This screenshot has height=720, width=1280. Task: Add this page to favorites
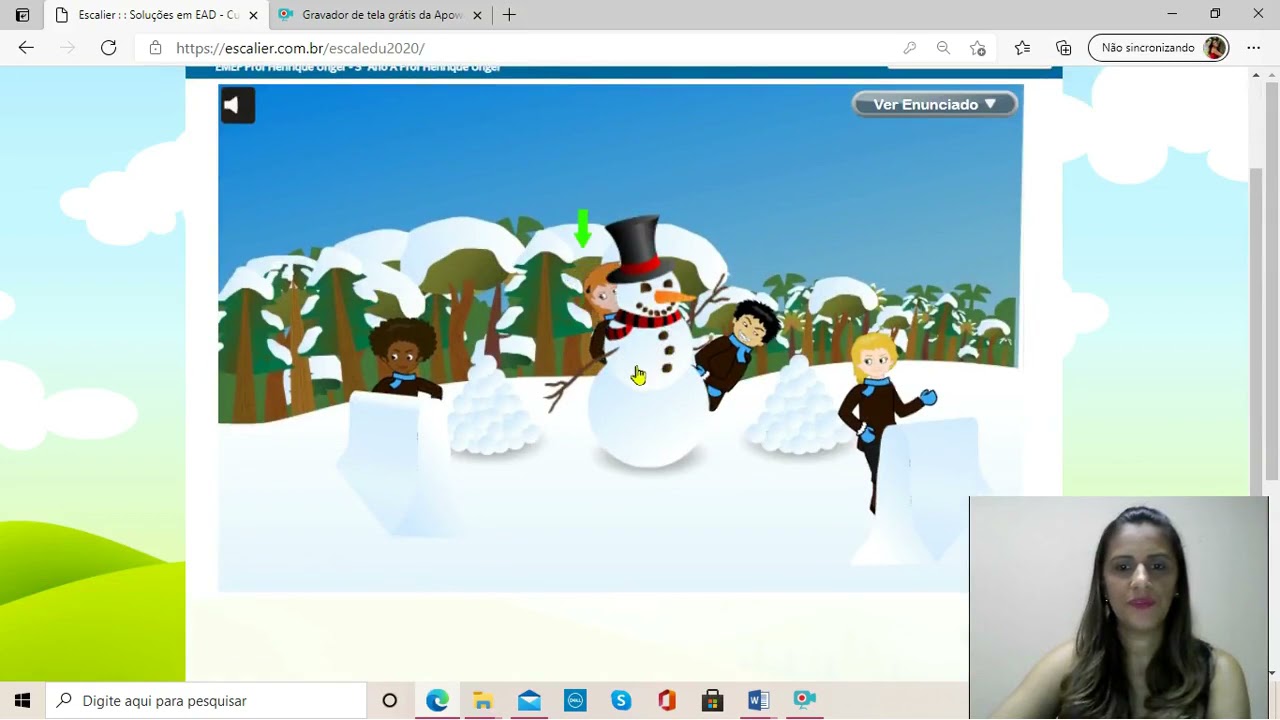click(977, 48)
